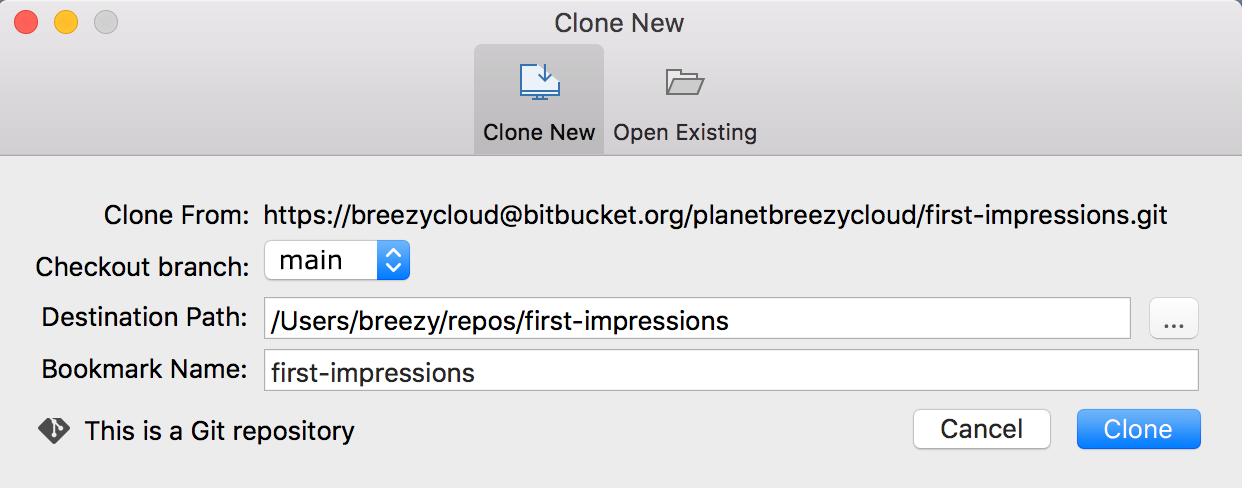Click into the Bookmark Name field
The height and width of the screenshot is (488, 1242).
731,371
